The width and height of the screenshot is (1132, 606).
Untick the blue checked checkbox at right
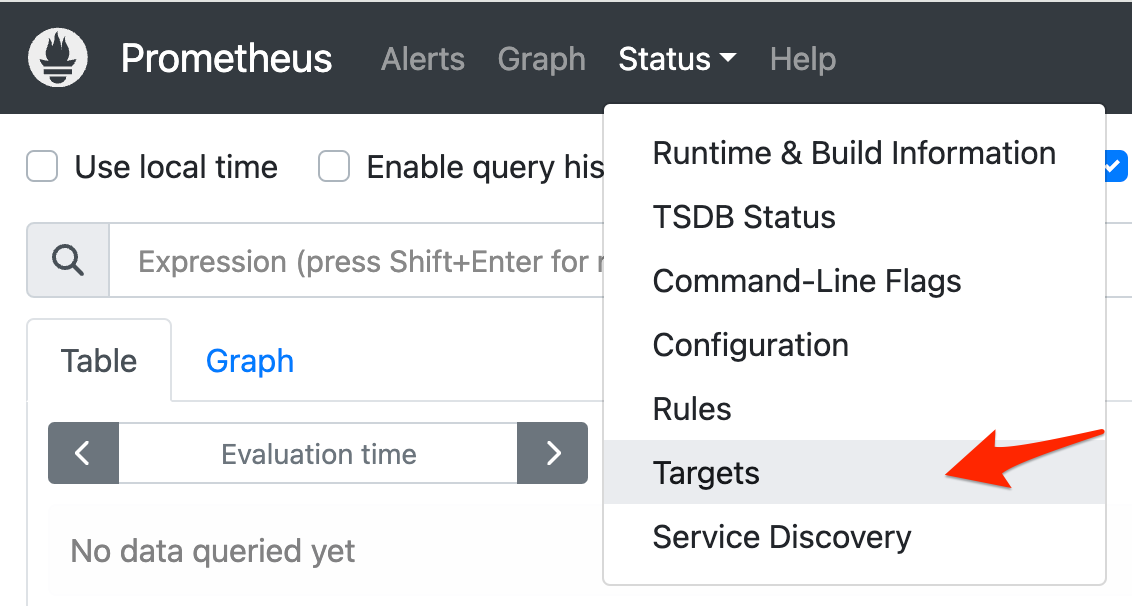(x=1116, y=167)
